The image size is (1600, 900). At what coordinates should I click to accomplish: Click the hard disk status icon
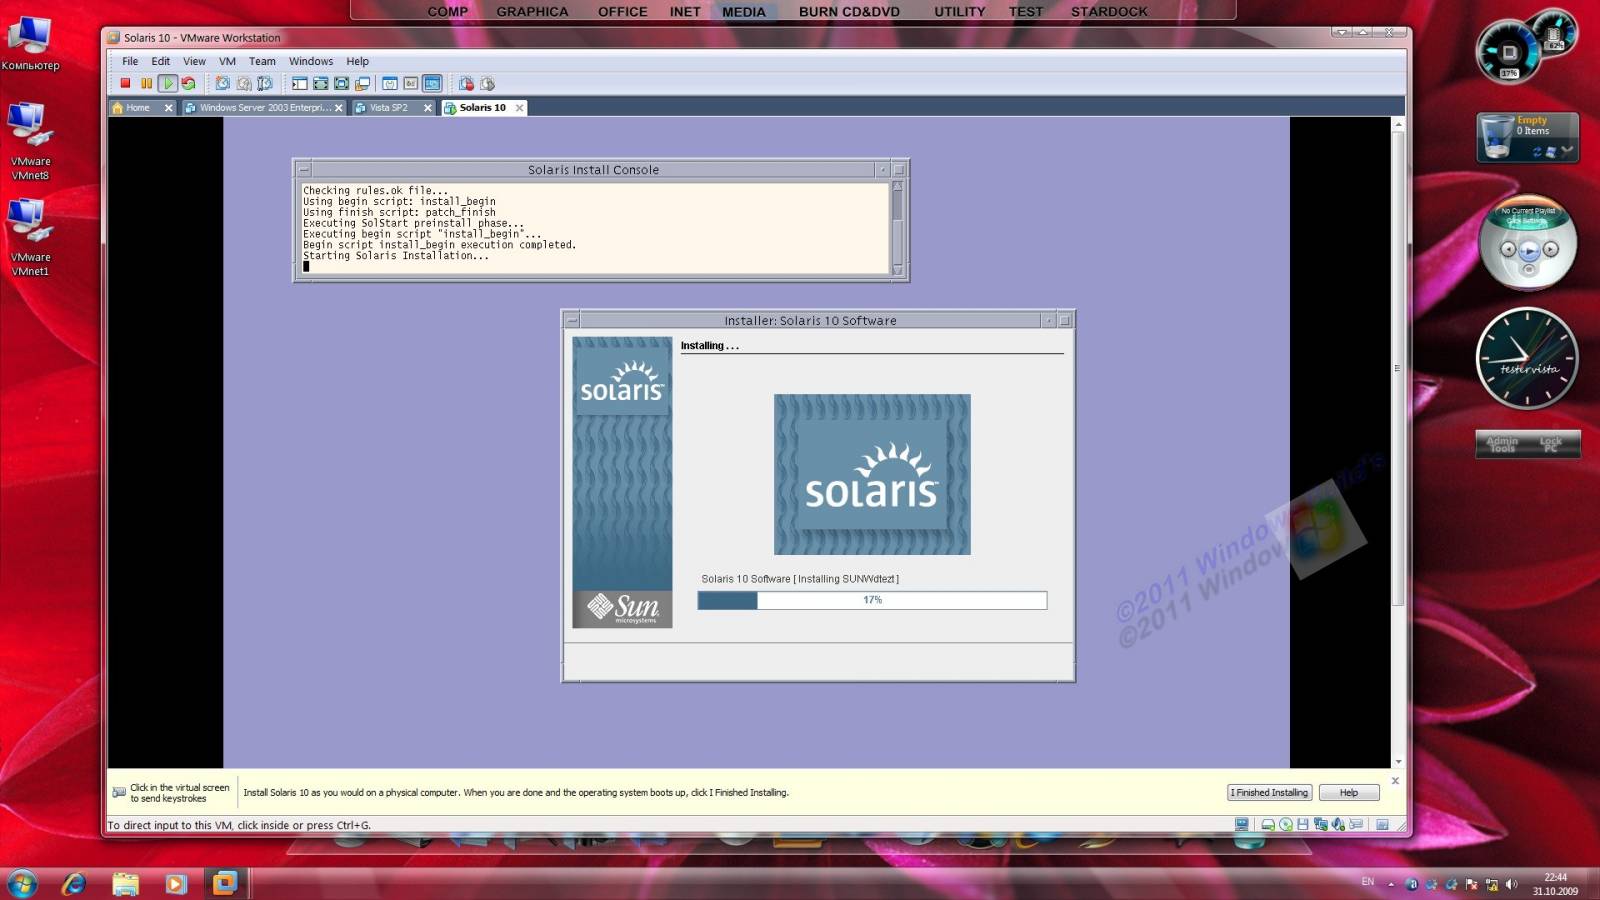1268,825
